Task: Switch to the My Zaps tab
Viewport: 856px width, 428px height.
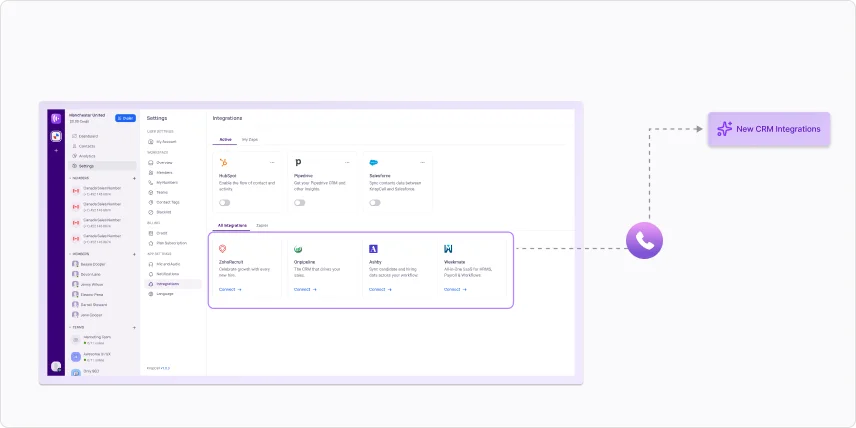Action: tap(250, 140)
